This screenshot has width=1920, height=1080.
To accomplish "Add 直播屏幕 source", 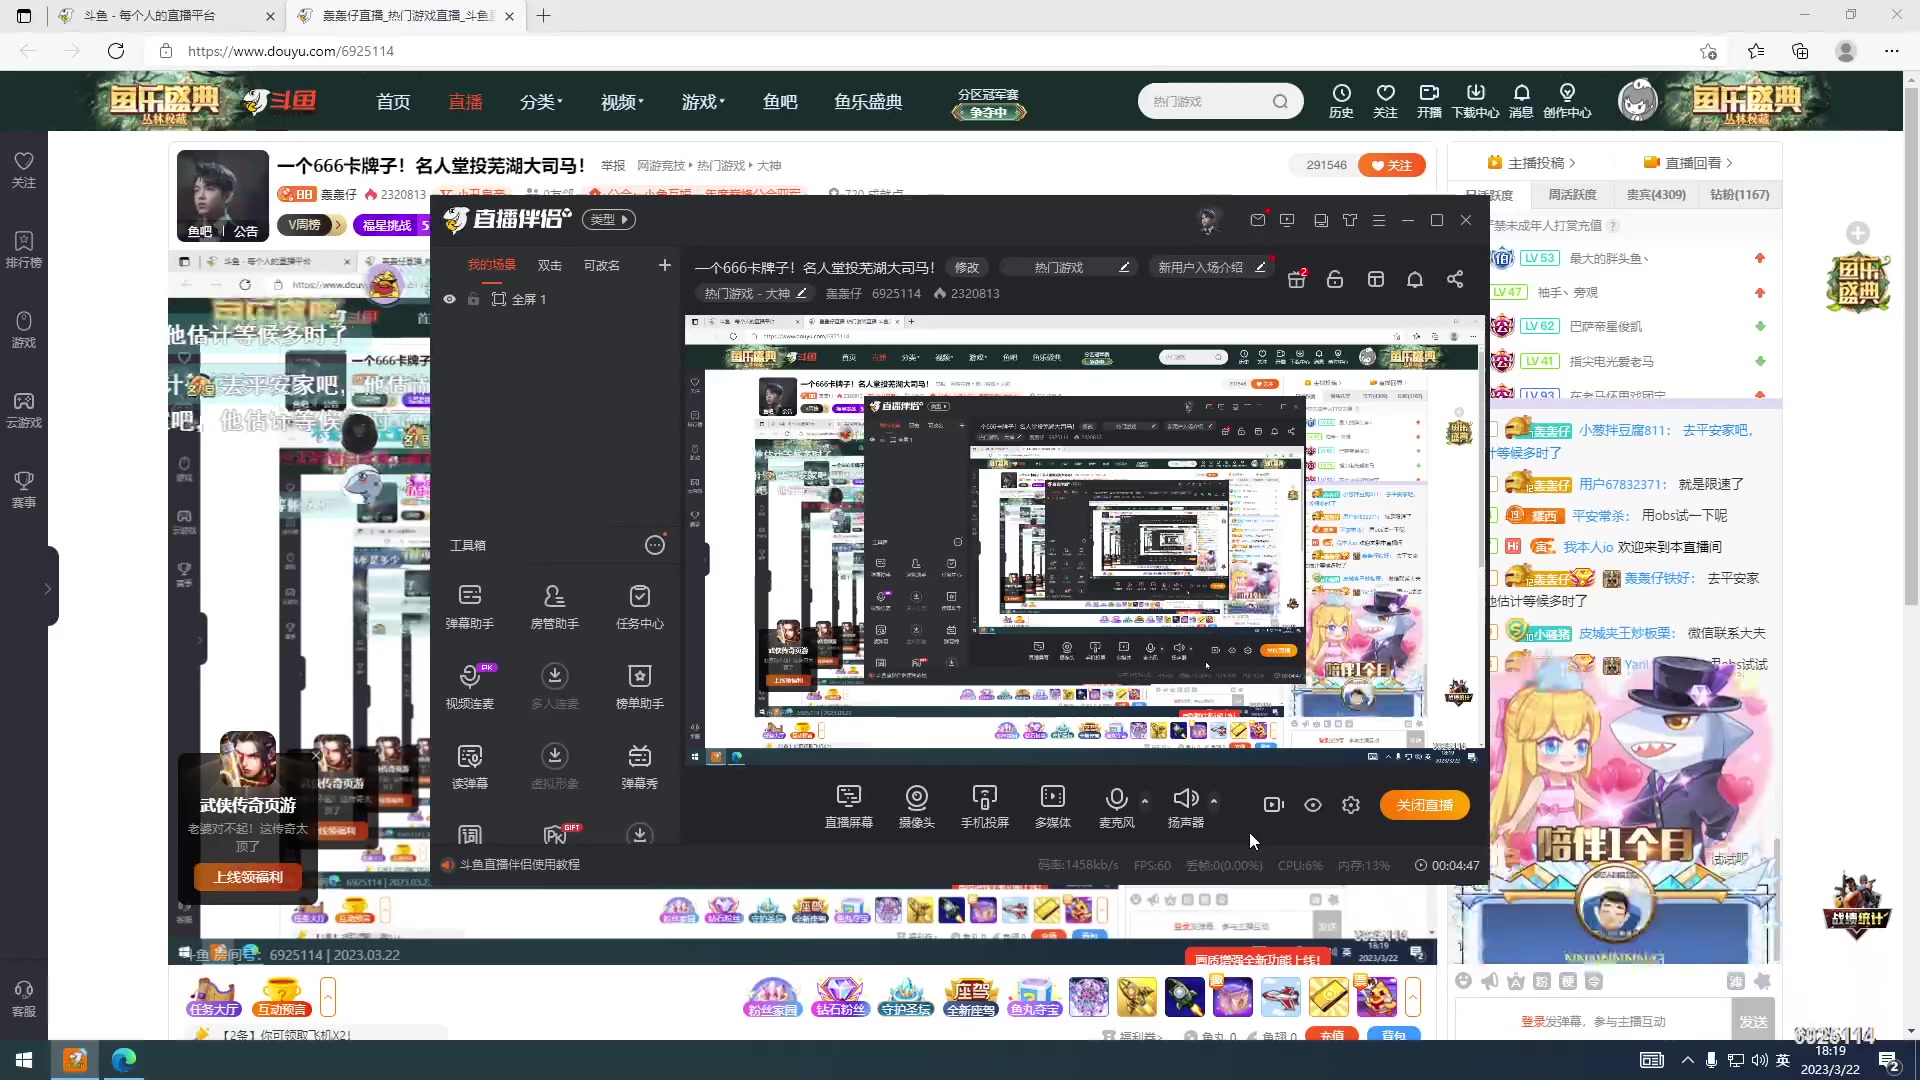I will (848, 806).
